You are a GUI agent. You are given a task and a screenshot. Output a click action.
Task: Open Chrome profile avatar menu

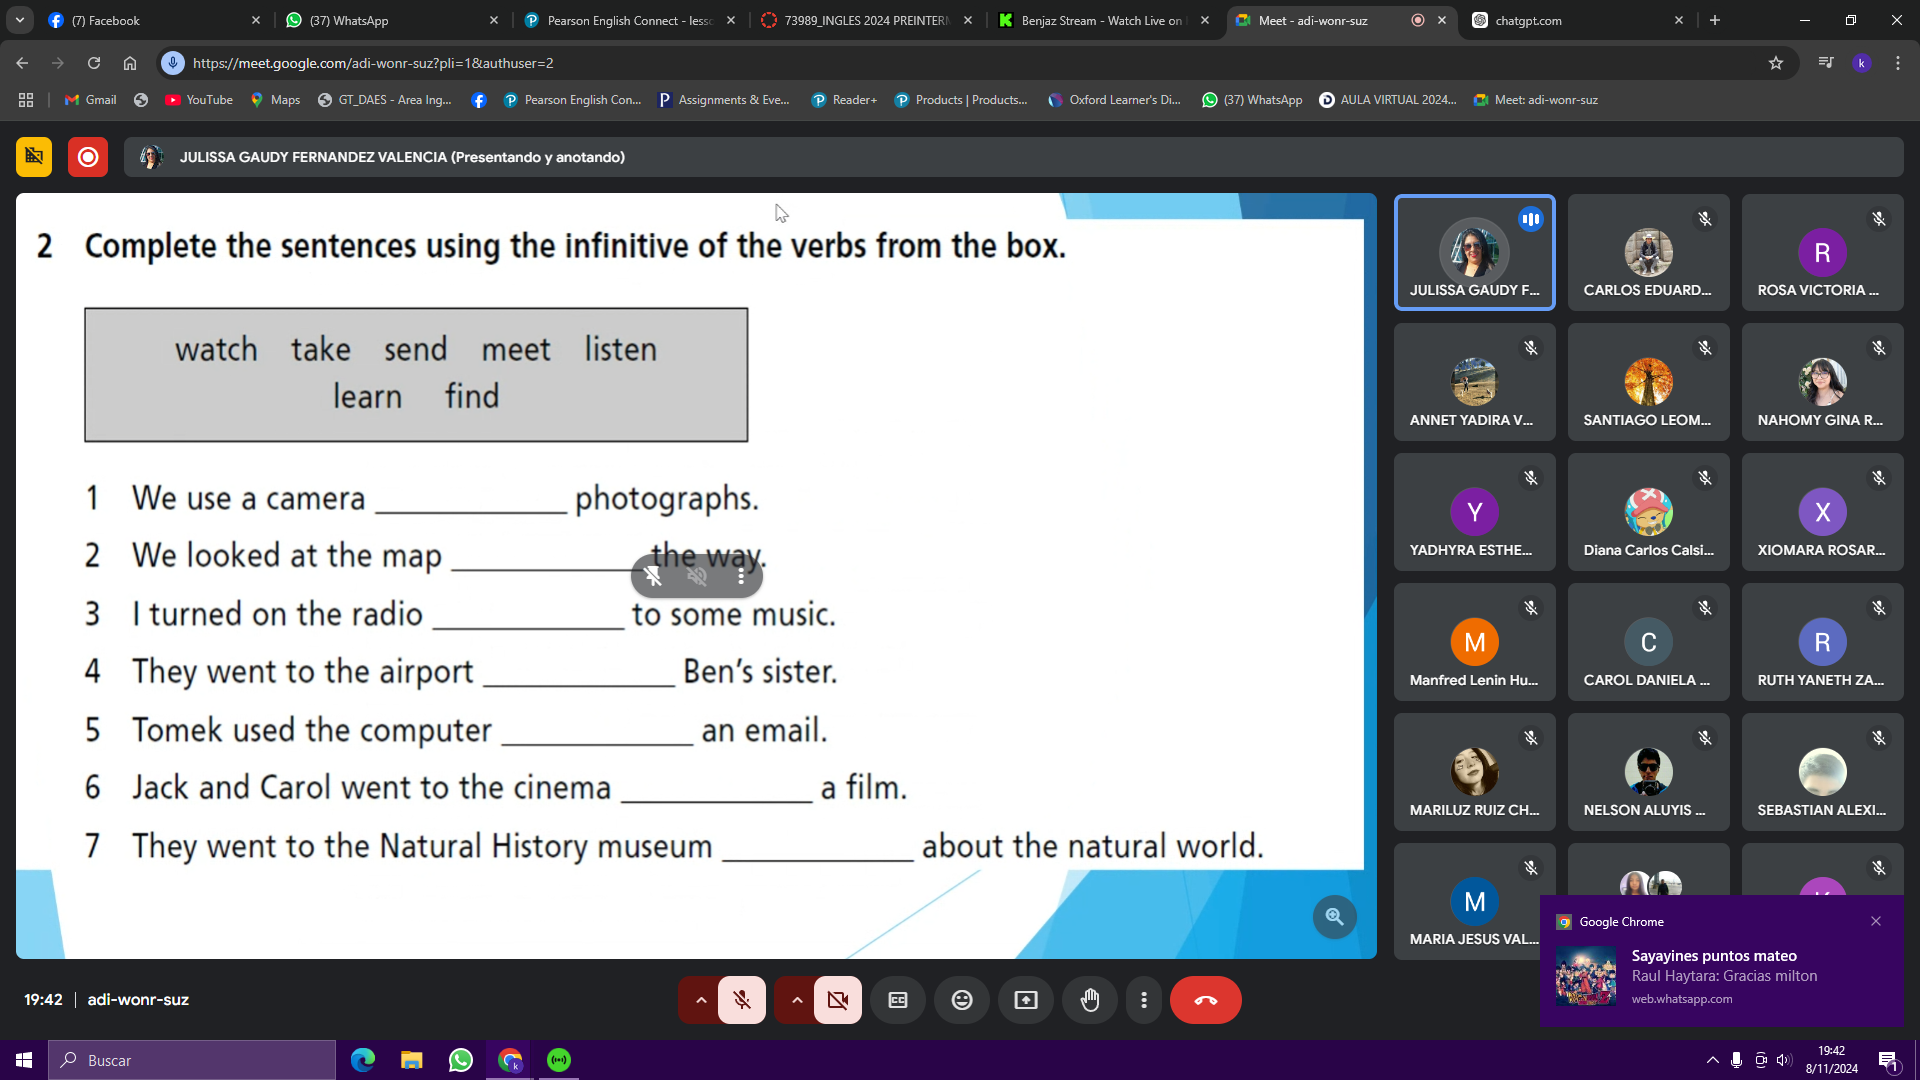[1862, 63]
